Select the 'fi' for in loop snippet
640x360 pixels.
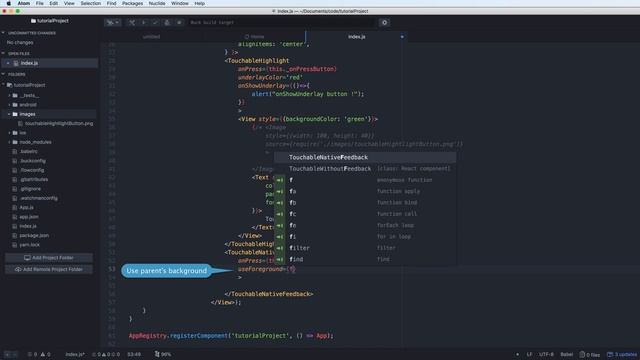[x=365, y=237]
